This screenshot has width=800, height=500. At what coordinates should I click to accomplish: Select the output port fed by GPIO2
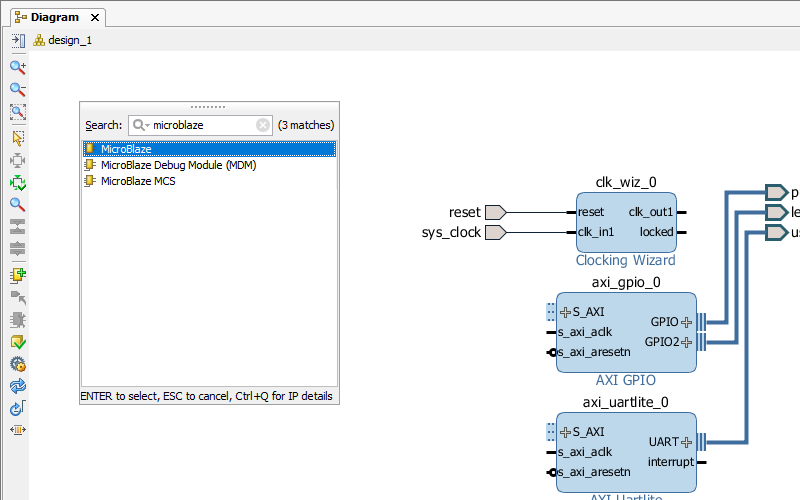tap(777, 212)
